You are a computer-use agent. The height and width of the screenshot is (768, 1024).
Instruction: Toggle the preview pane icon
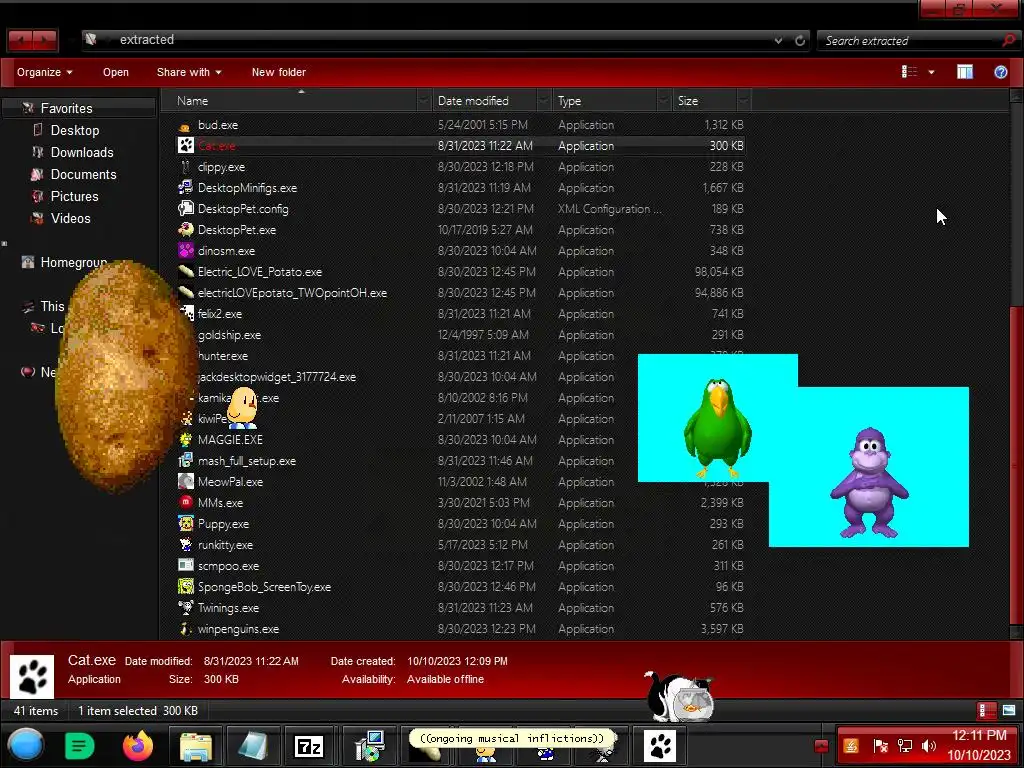[x=965, y=72]
